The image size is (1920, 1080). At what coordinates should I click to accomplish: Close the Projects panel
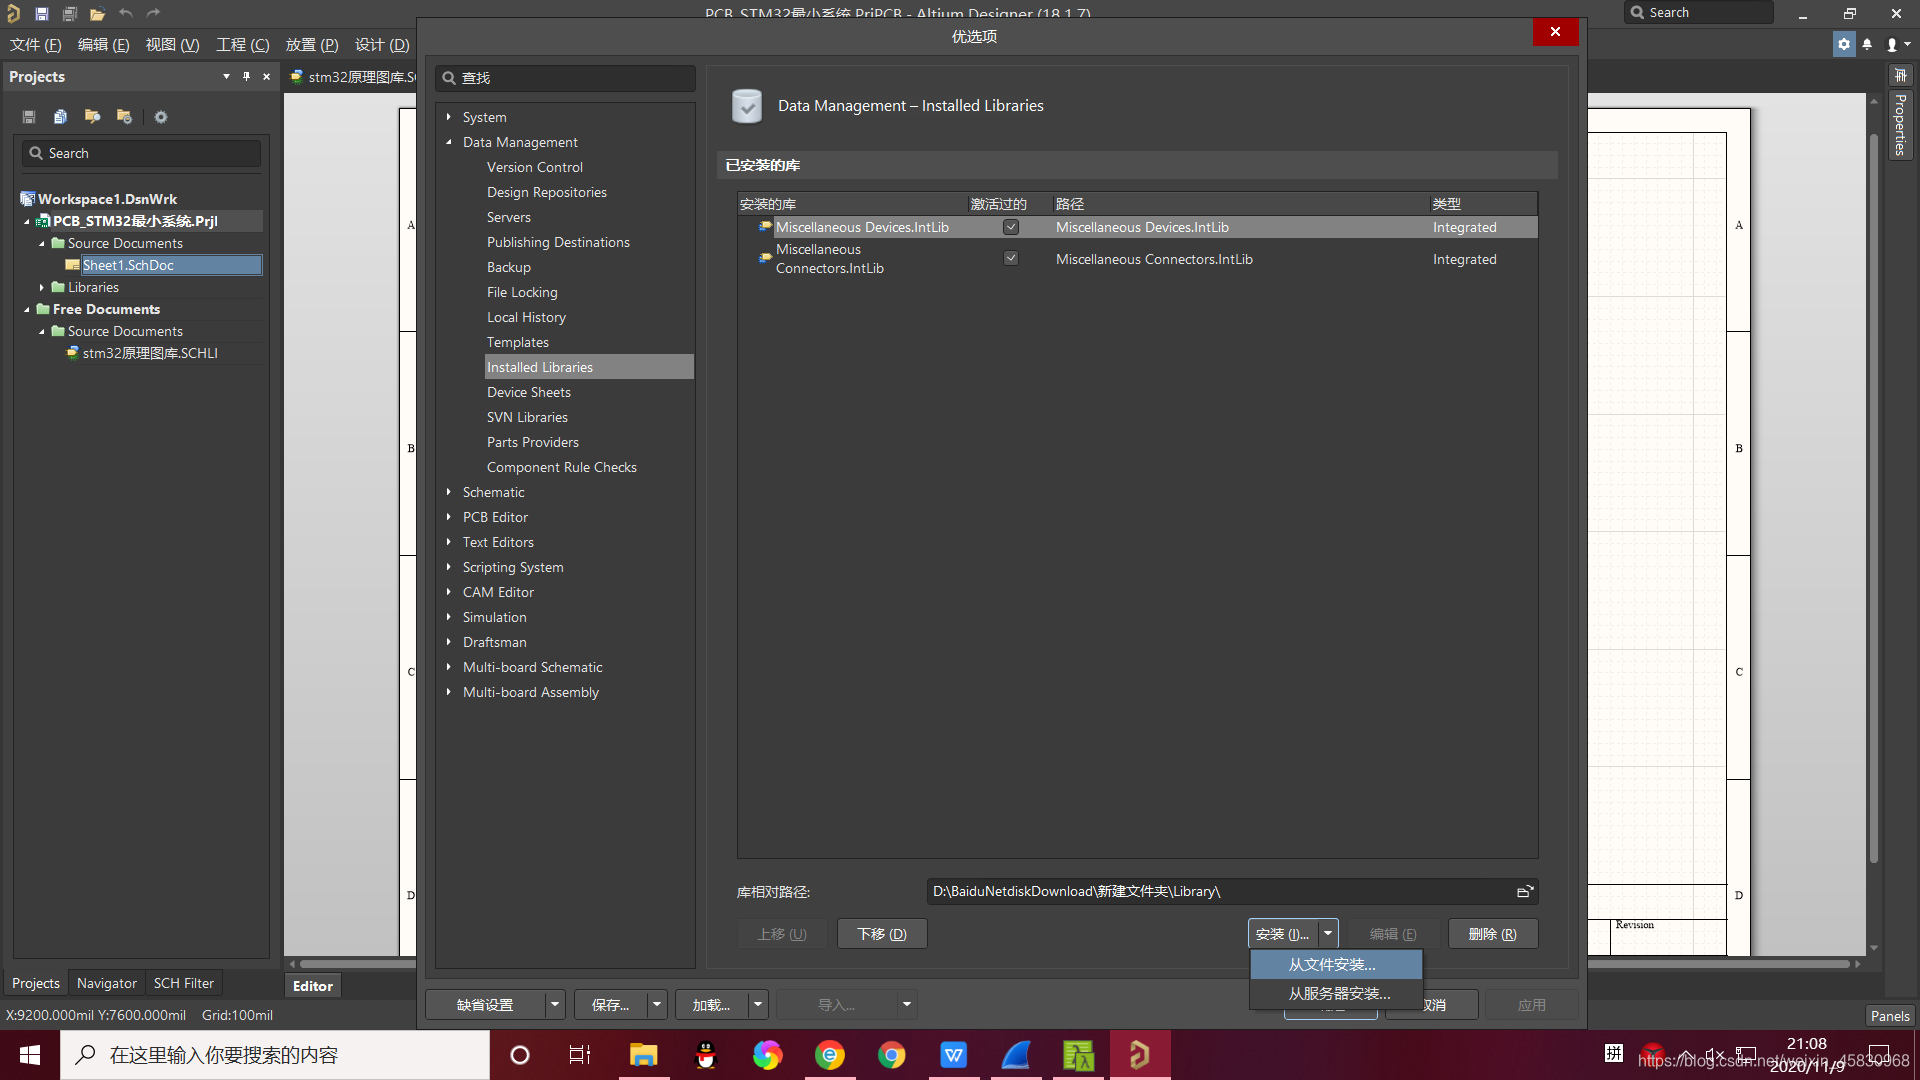pos(266,76)
